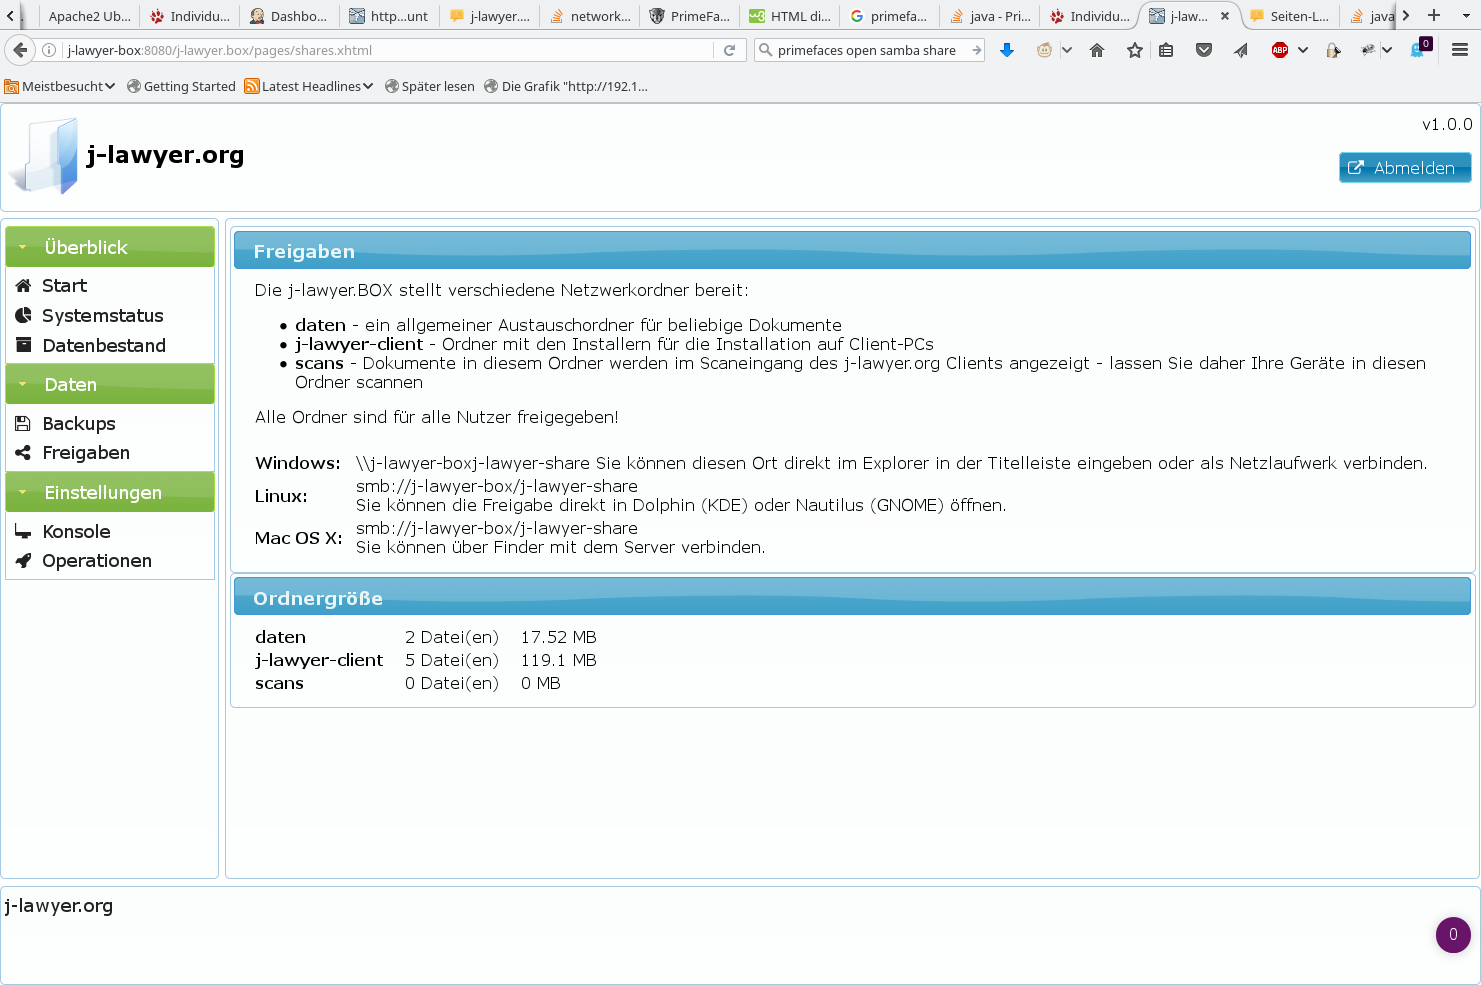Focus the browser address bar URL
The image size is (1481, 985).
388,50
